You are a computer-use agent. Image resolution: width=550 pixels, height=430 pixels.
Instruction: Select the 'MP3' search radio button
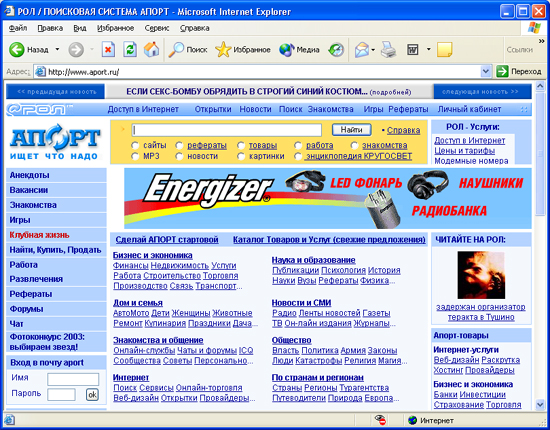pos(135,156)
